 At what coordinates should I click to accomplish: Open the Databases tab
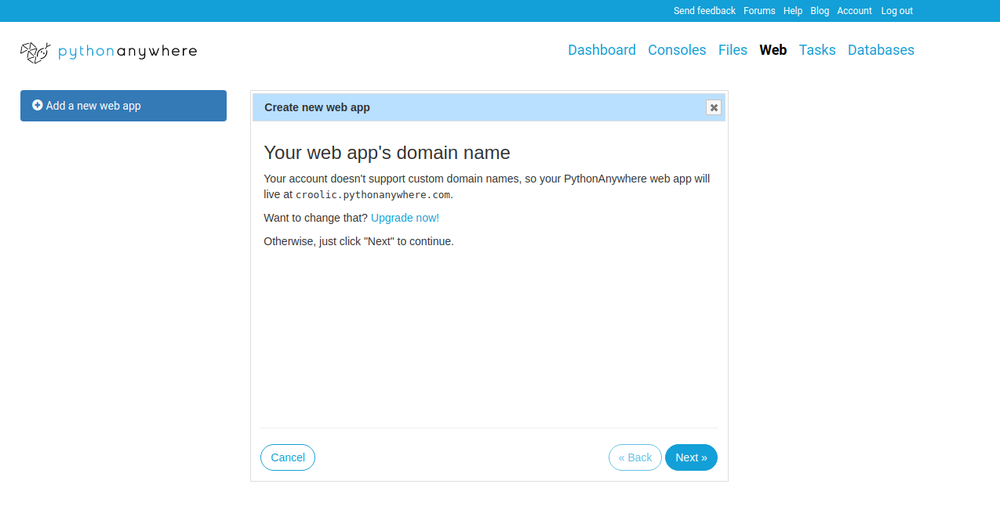point(881,50)
